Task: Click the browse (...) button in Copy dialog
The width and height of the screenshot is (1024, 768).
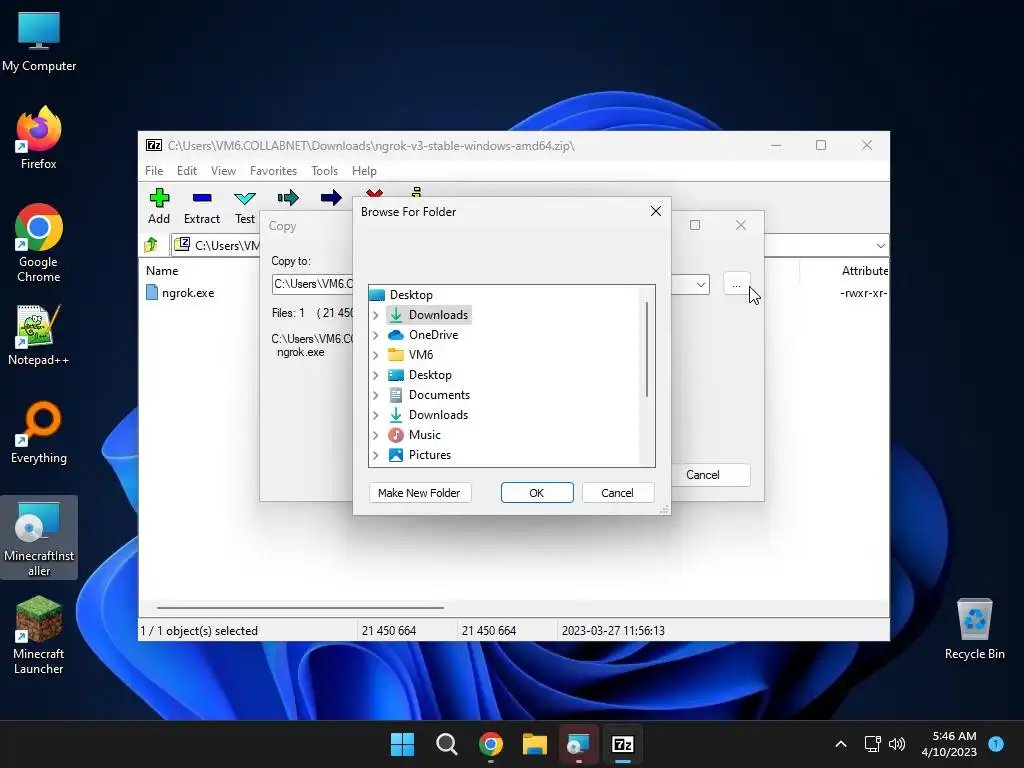Action: click(736, 285)
